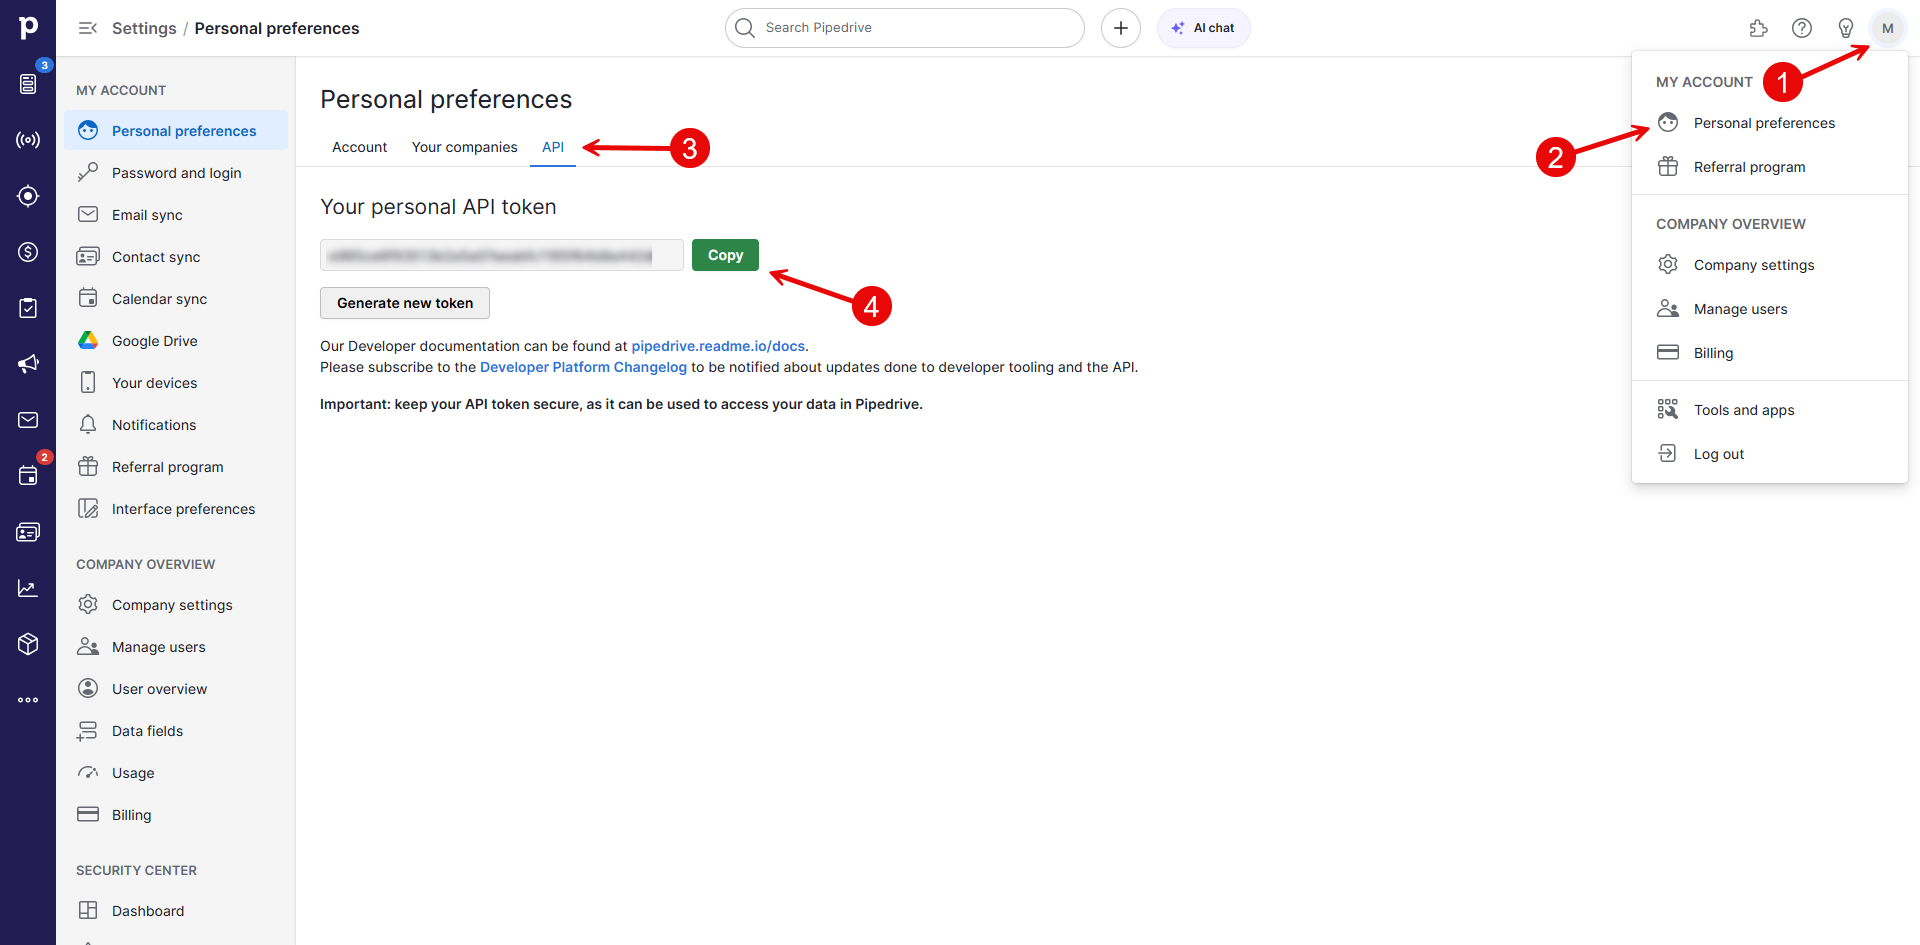Open the live broadcast sidebar icon
Image resolution: width=1920 pixels, height=945 pixels.
coord(28,140)
